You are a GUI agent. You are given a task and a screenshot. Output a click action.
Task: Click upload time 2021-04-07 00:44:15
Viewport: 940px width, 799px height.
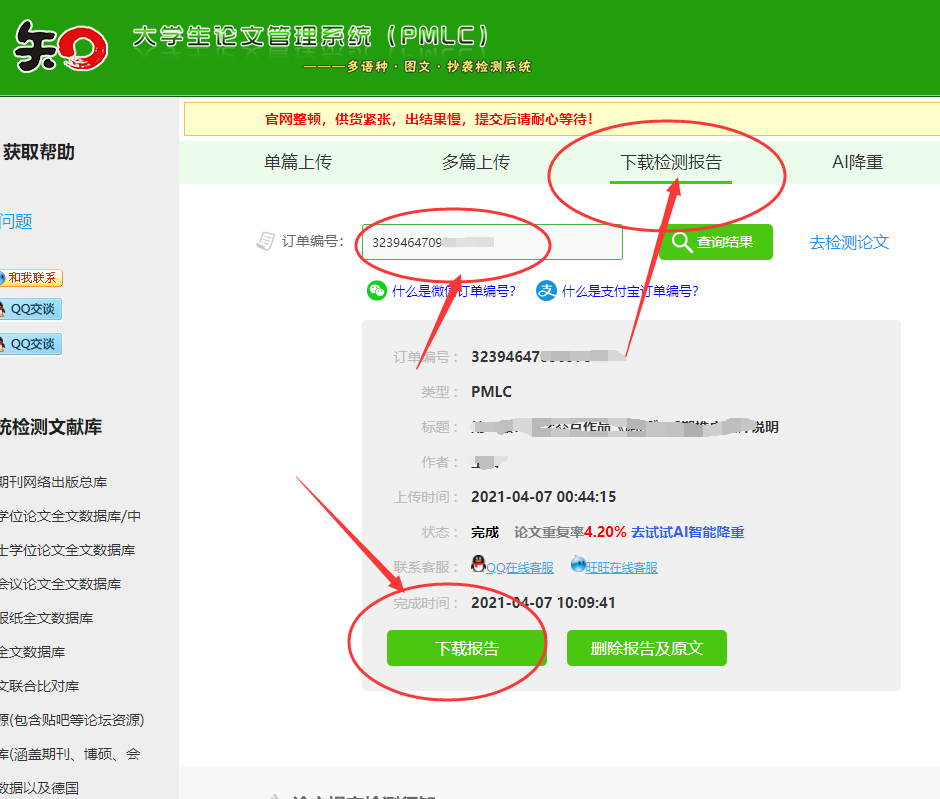point(543,497)
